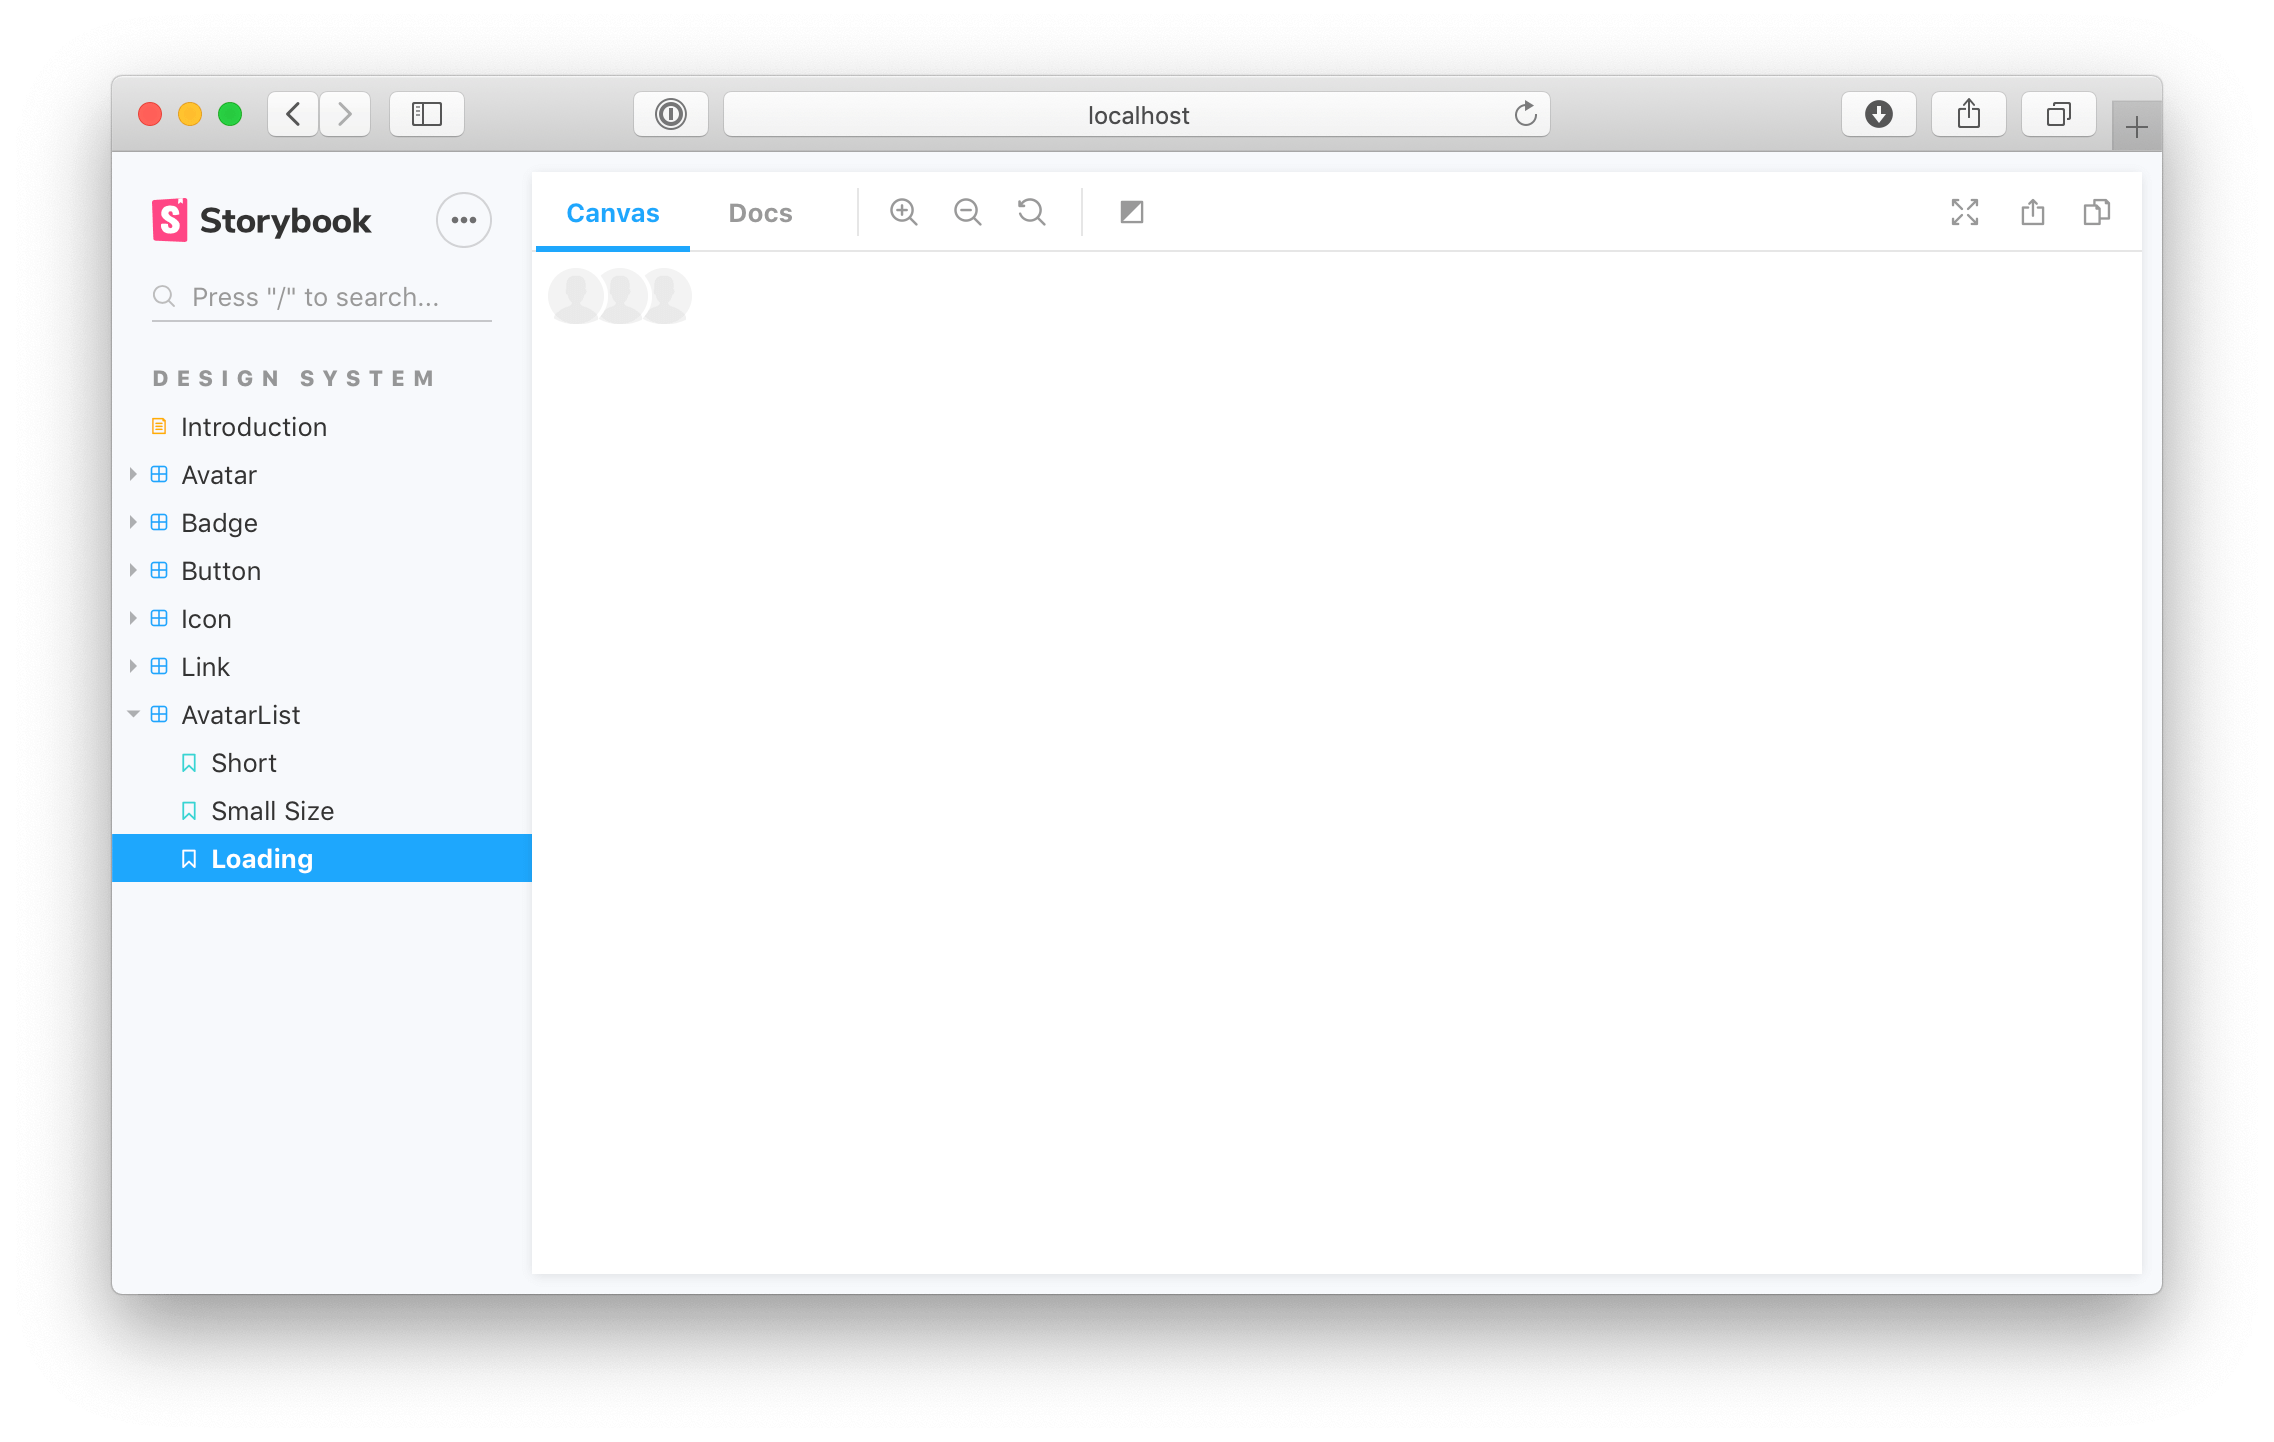
Task: Select the Canvas tab
Action: [613, 212]
